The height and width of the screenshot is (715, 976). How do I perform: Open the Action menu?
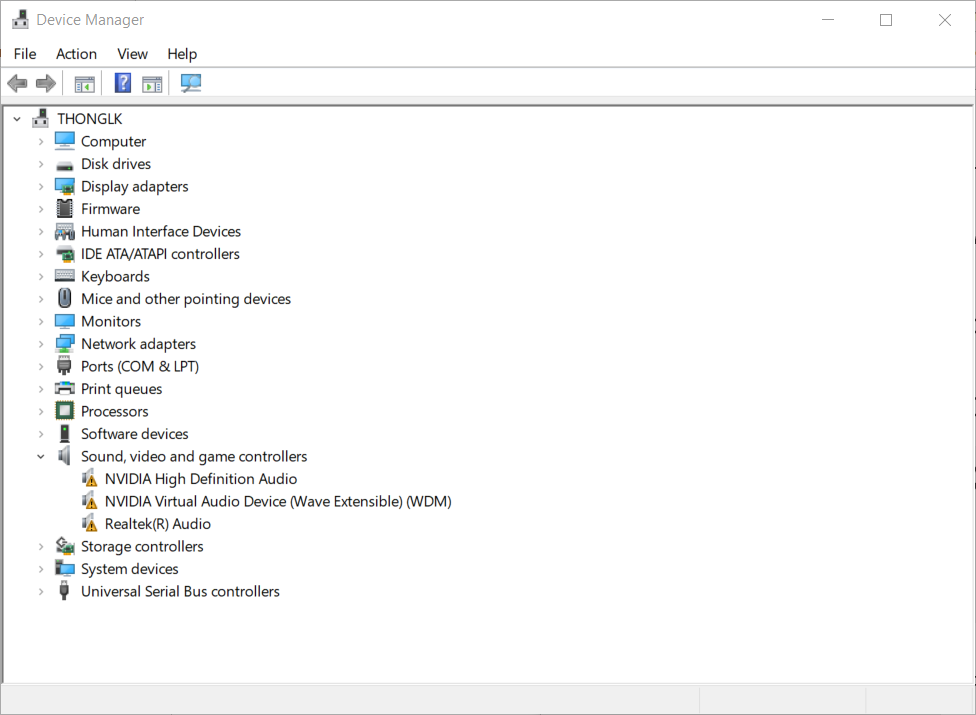click(77, 54)
